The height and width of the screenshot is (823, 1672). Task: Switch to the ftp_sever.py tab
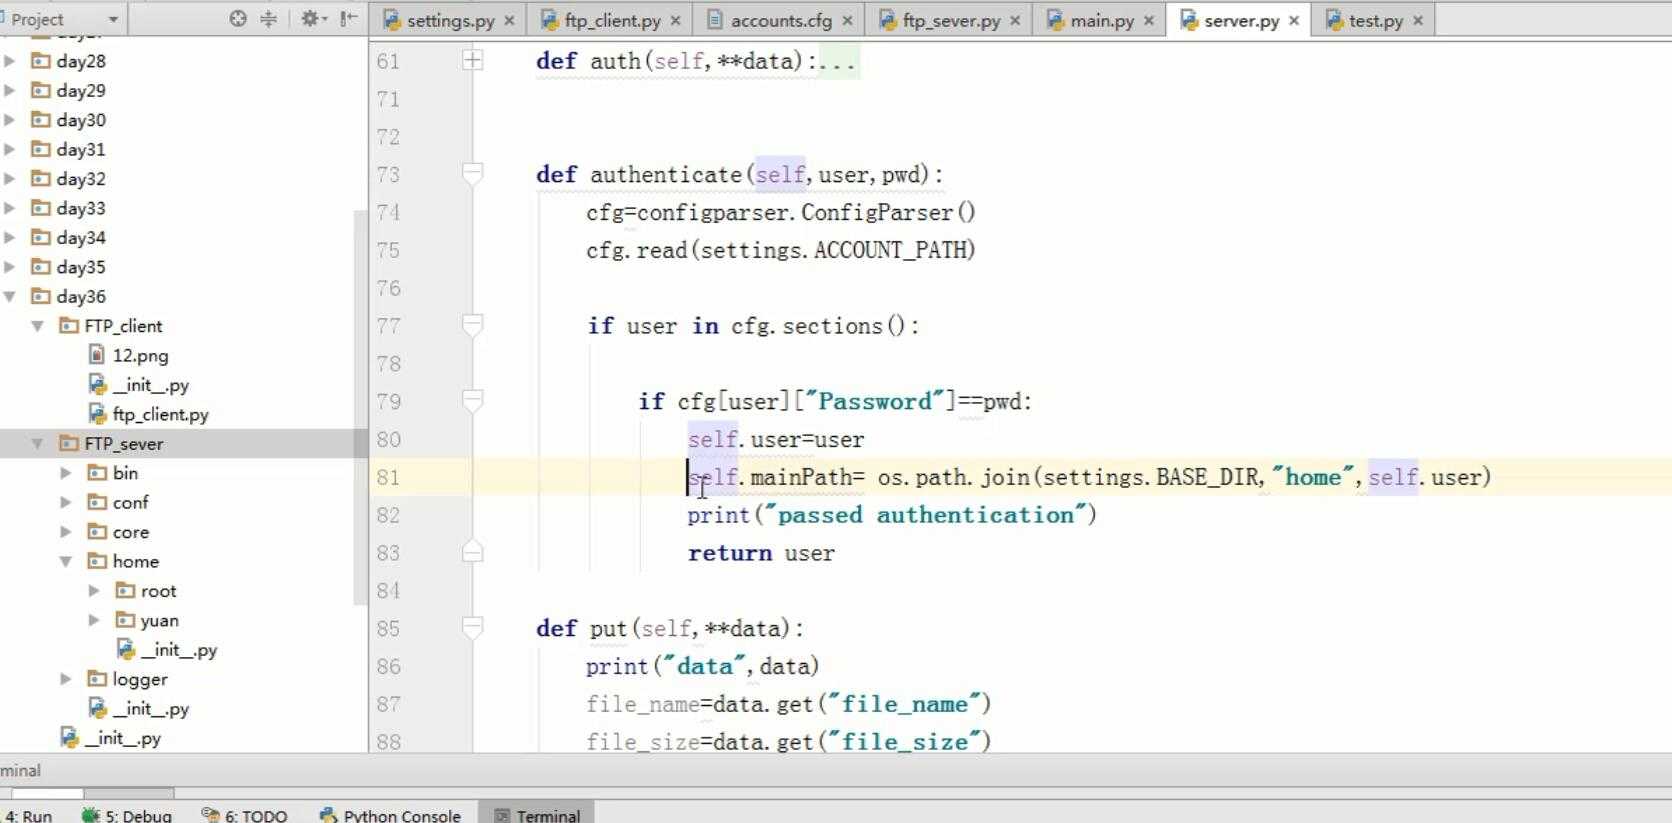click(x=951, y=20)
